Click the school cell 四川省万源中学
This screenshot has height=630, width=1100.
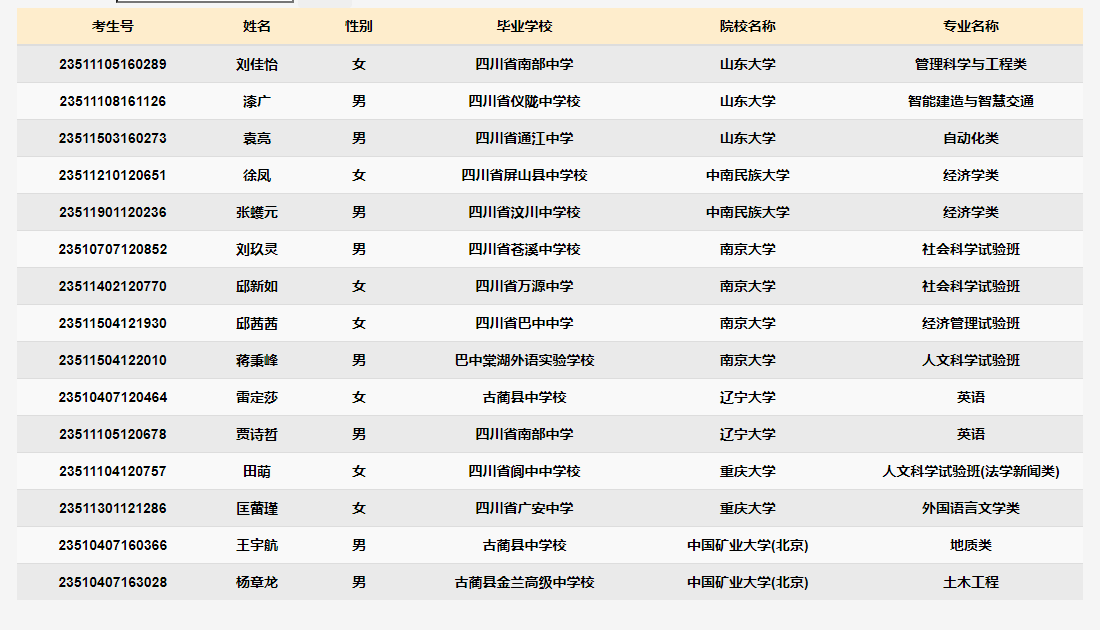(524, 287)
